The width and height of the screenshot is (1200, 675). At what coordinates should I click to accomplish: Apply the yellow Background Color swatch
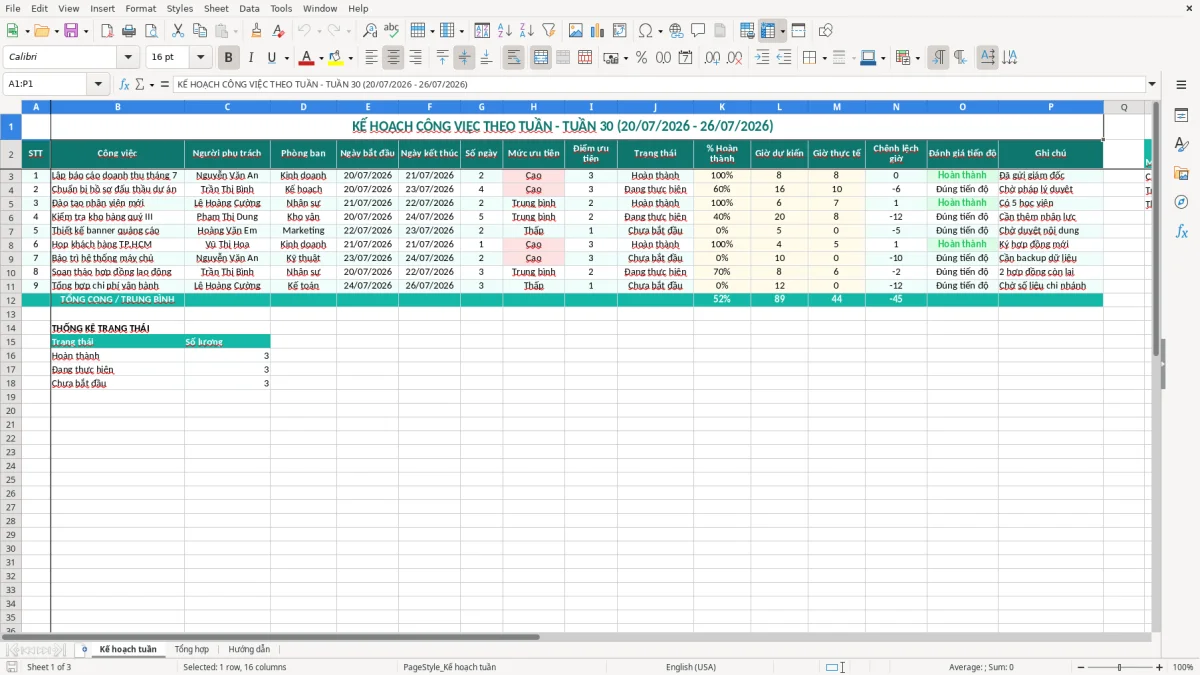tap(336, 58)
